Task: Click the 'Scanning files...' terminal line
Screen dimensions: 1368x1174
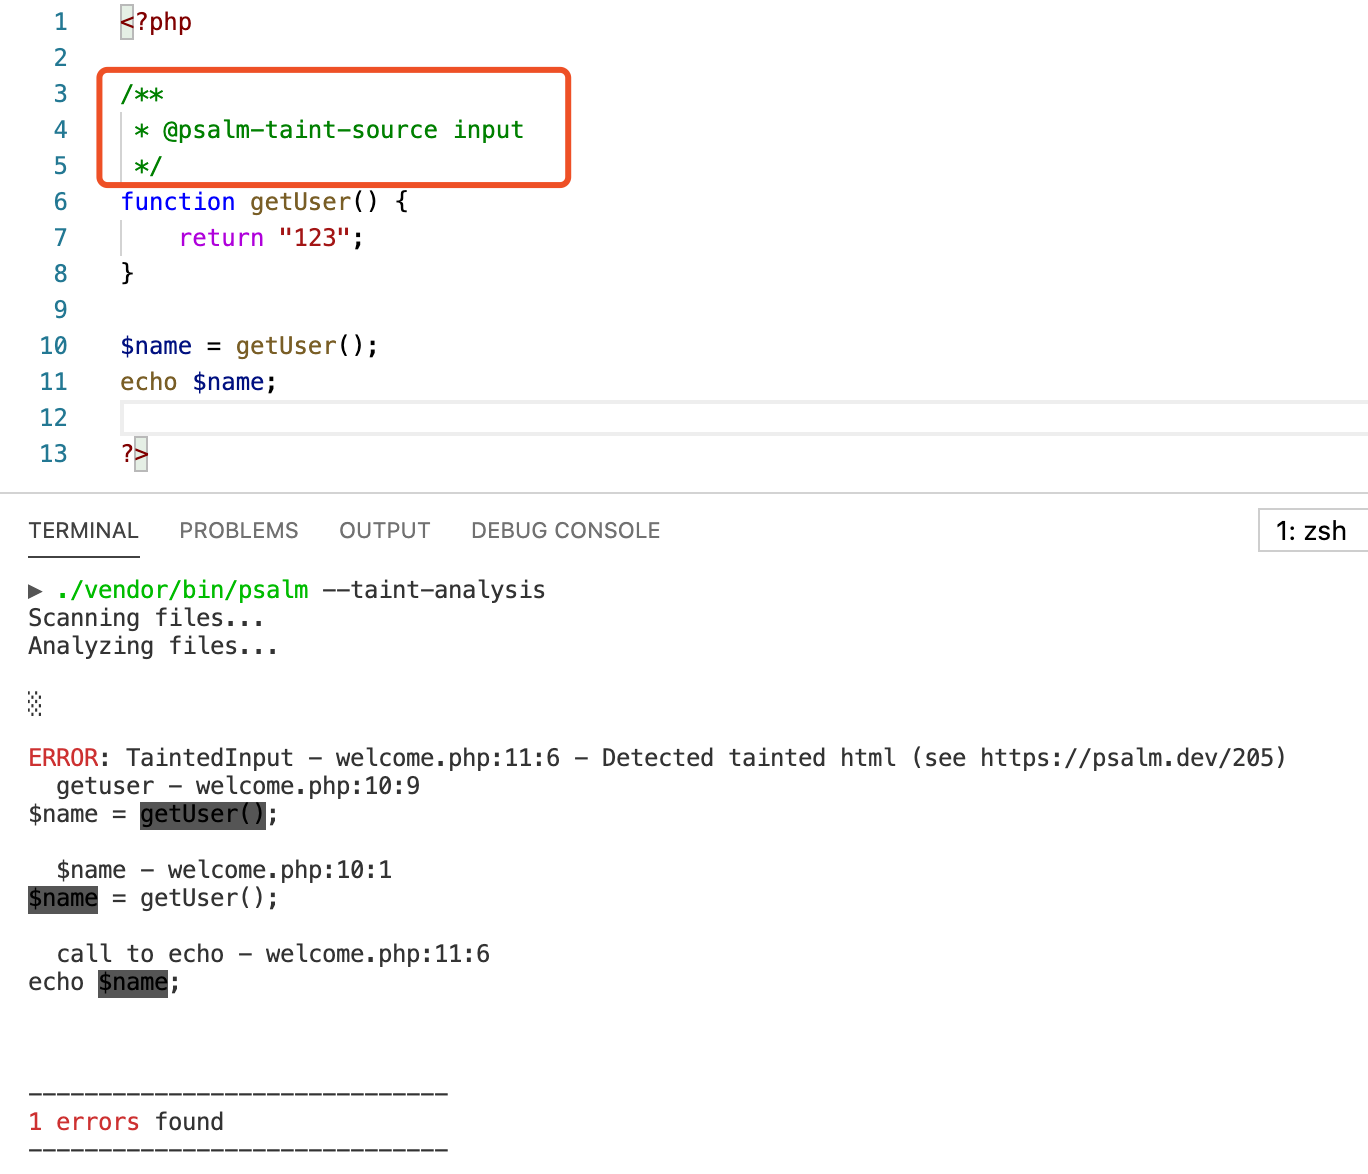Action: [x=146, y=618]
